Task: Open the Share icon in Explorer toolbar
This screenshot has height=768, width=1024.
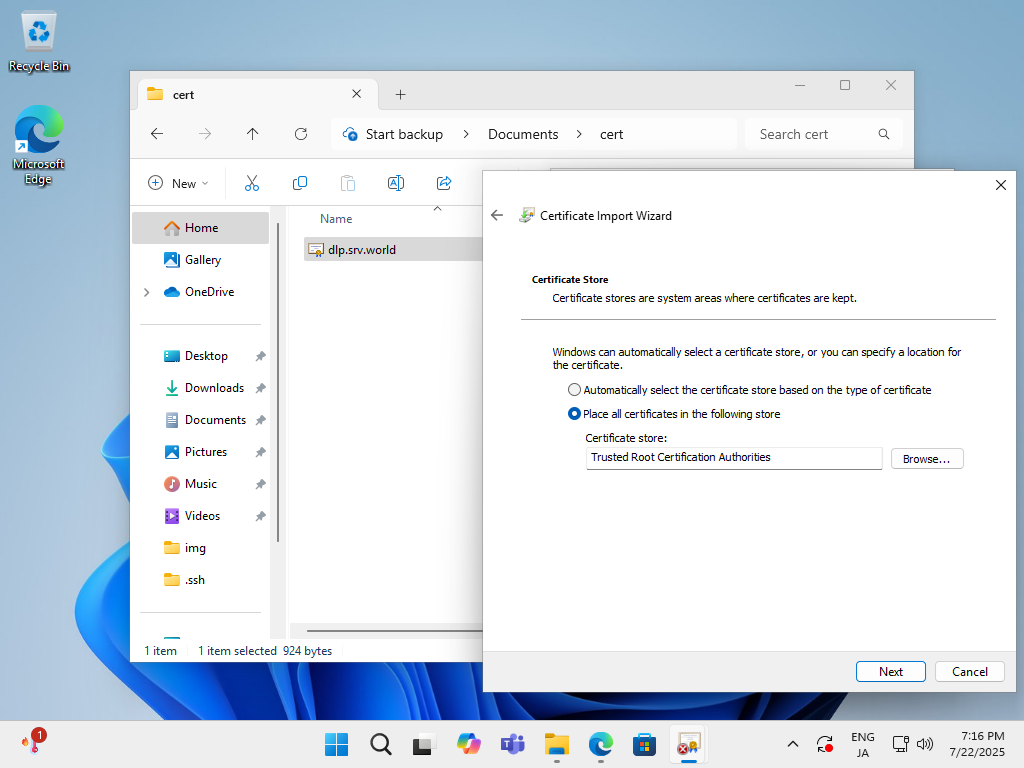Action: [443, 183]
